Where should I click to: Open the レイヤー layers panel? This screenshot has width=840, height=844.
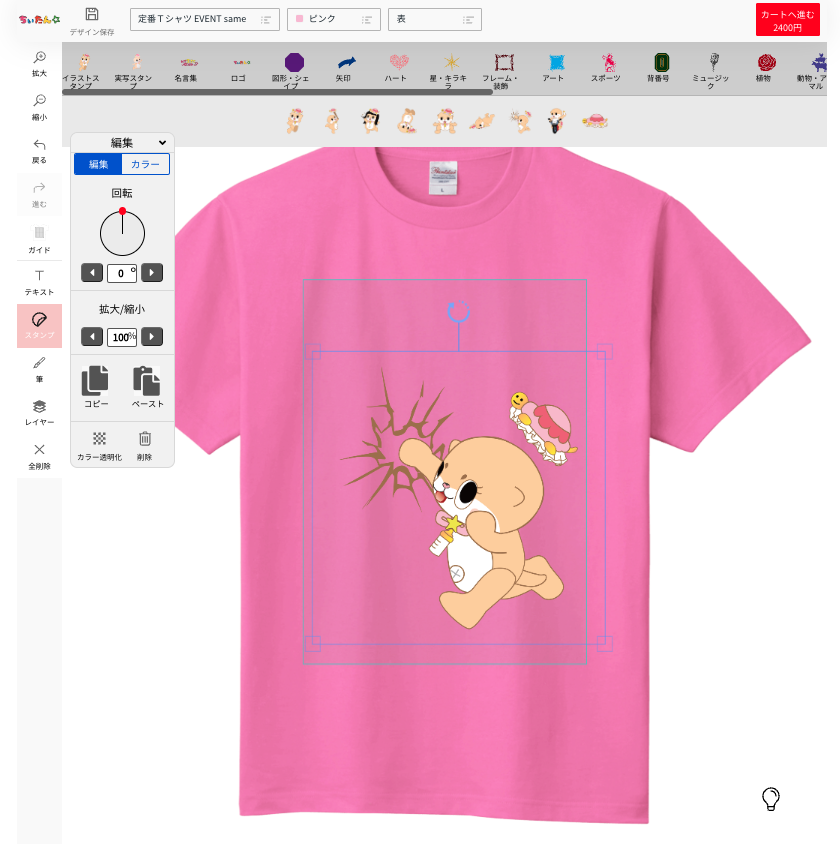(x=38, y=410)
